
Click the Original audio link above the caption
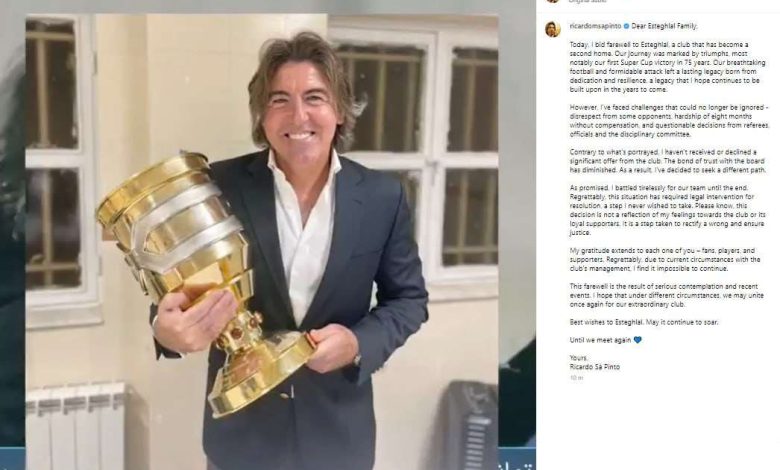tap(586, 1)
